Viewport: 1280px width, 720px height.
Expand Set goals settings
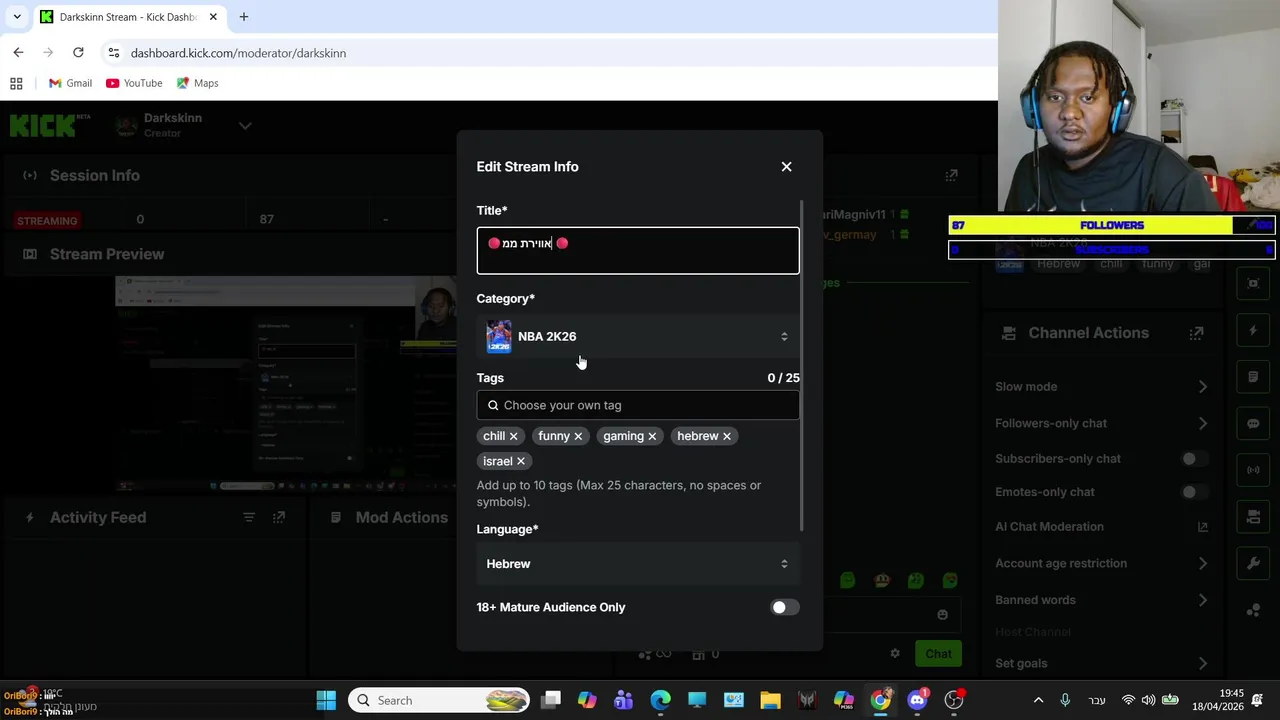(x=1202, y=663)
